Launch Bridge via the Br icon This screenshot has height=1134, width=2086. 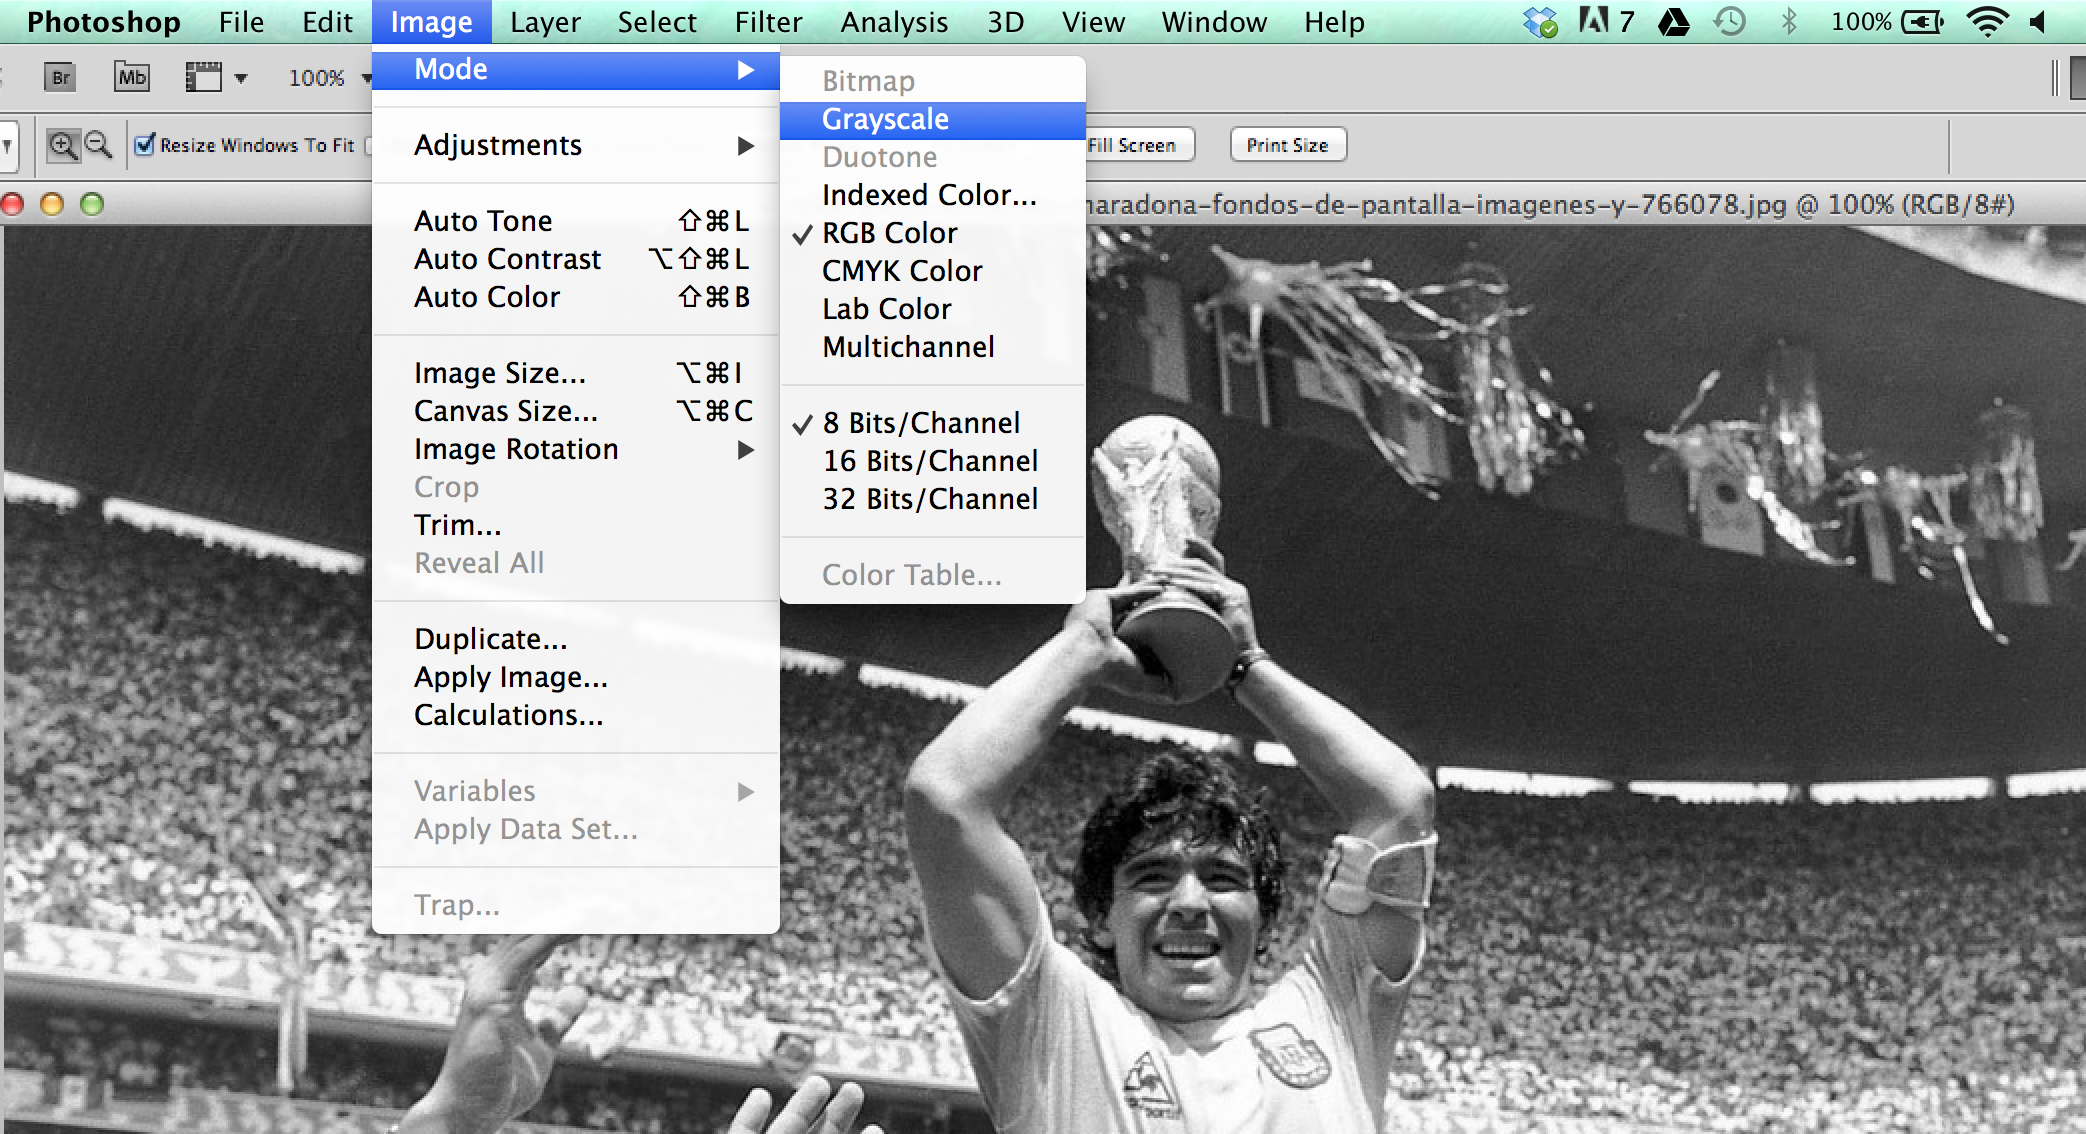click(61, 77)
